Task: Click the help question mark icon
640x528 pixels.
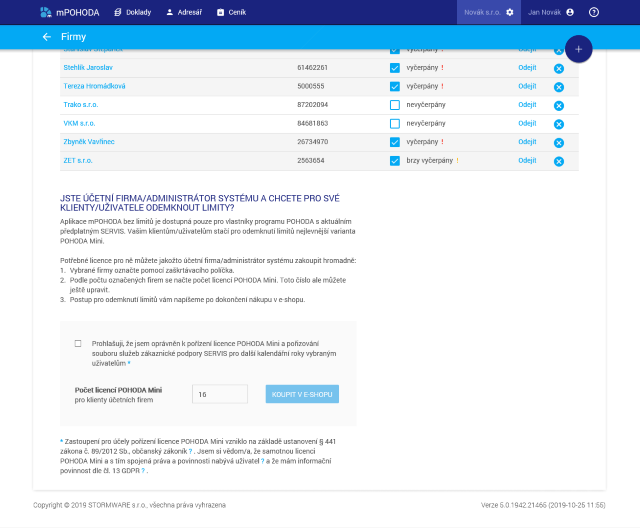Action: pos(594,12)
